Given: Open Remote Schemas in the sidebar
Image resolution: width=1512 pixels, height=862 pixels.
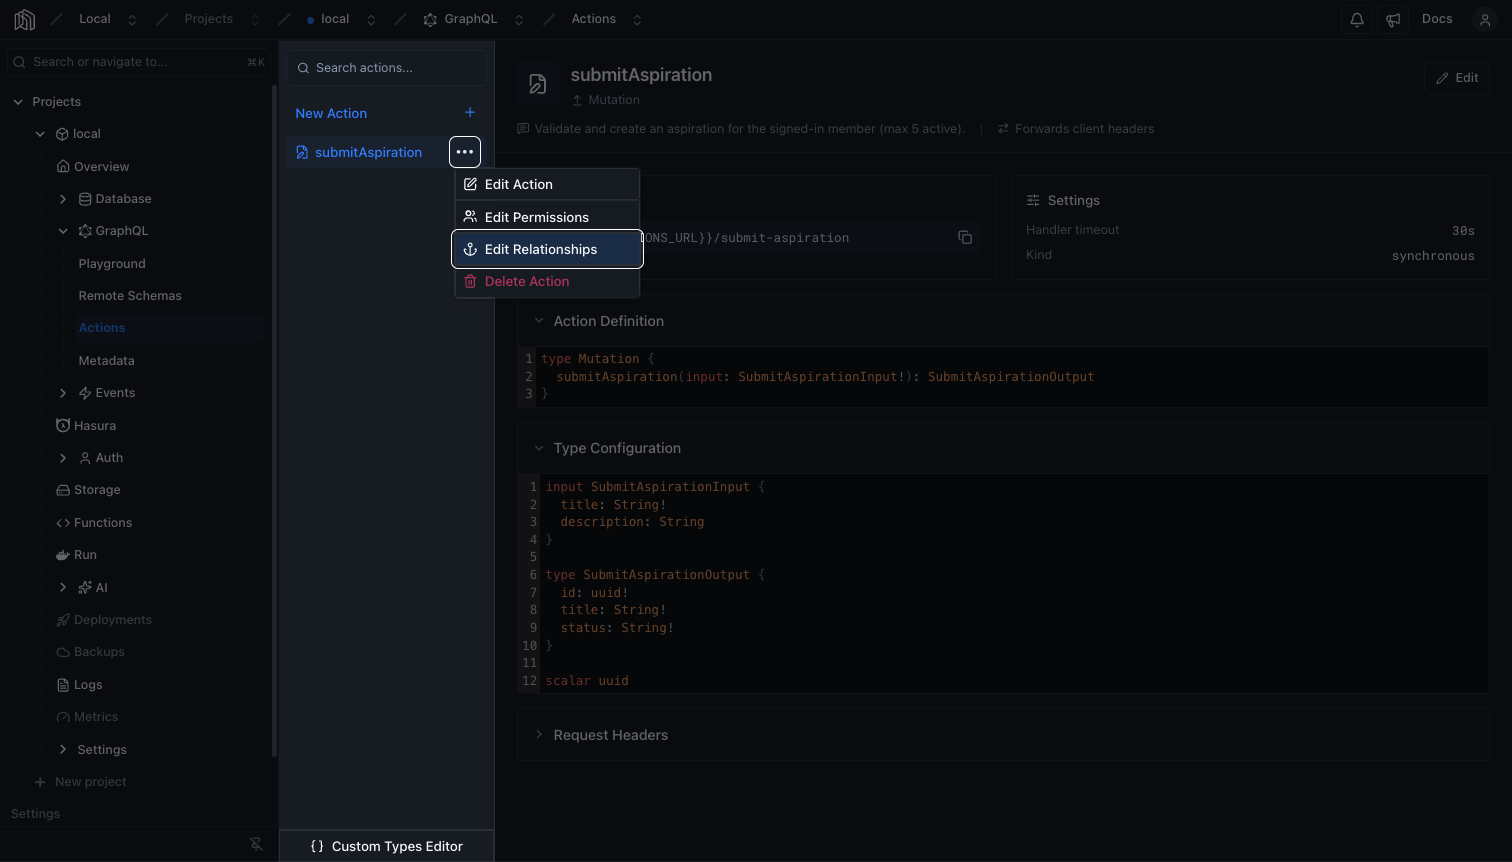Looking at the screenshot, I should coord(130,296).
